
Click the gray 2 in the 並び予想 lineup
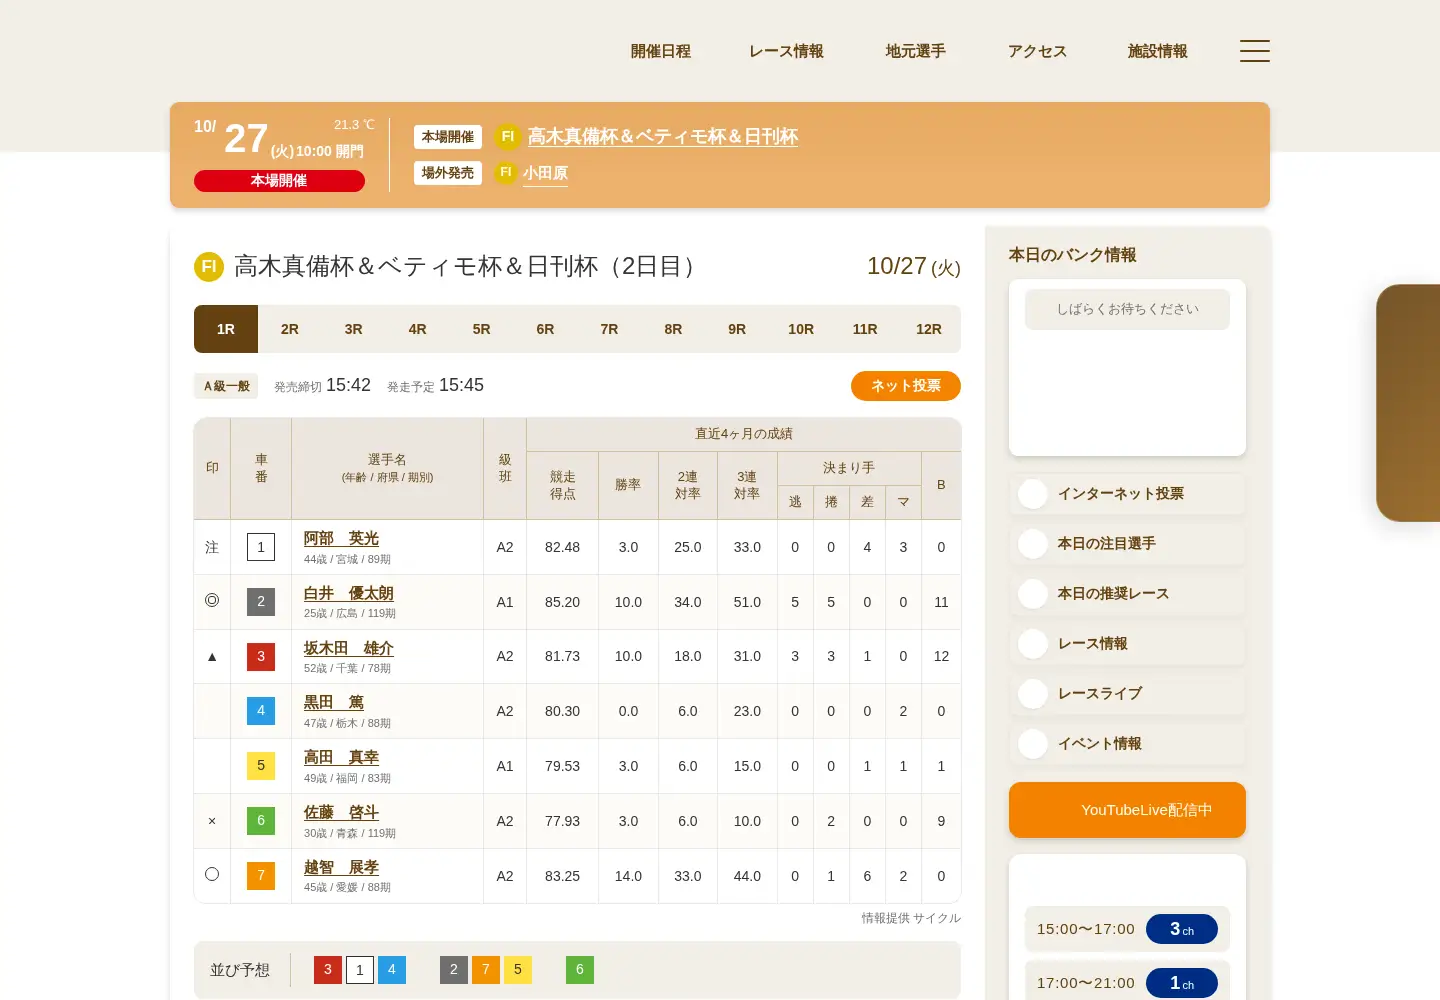pyautogui.click(x=454, y=970)
